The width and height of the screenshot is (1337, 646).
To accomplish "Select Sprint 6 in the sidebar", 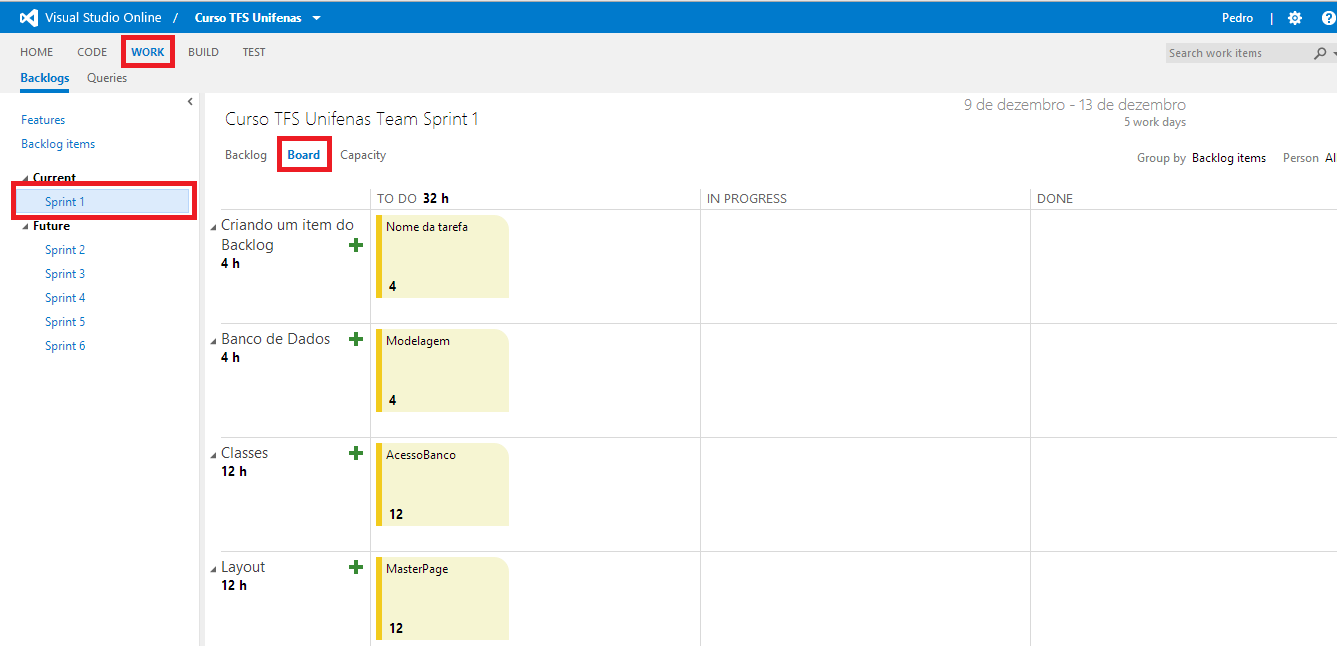I will click(x=65, y=346).
